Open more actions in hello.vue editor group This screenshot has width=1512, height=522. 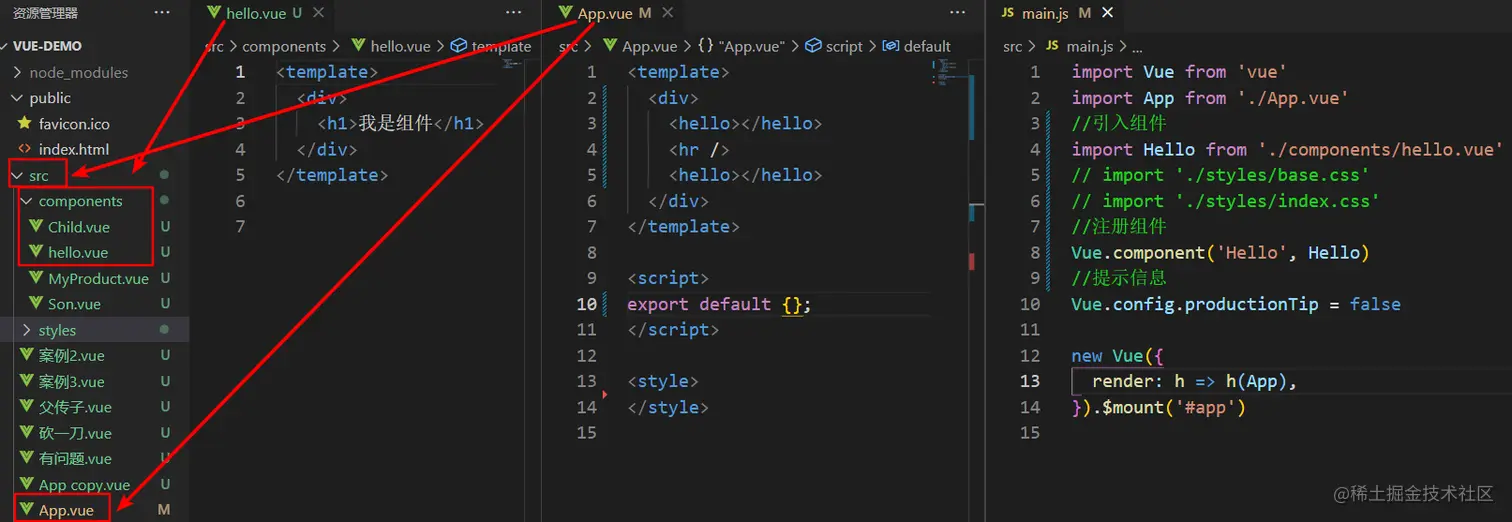point(514,13)
